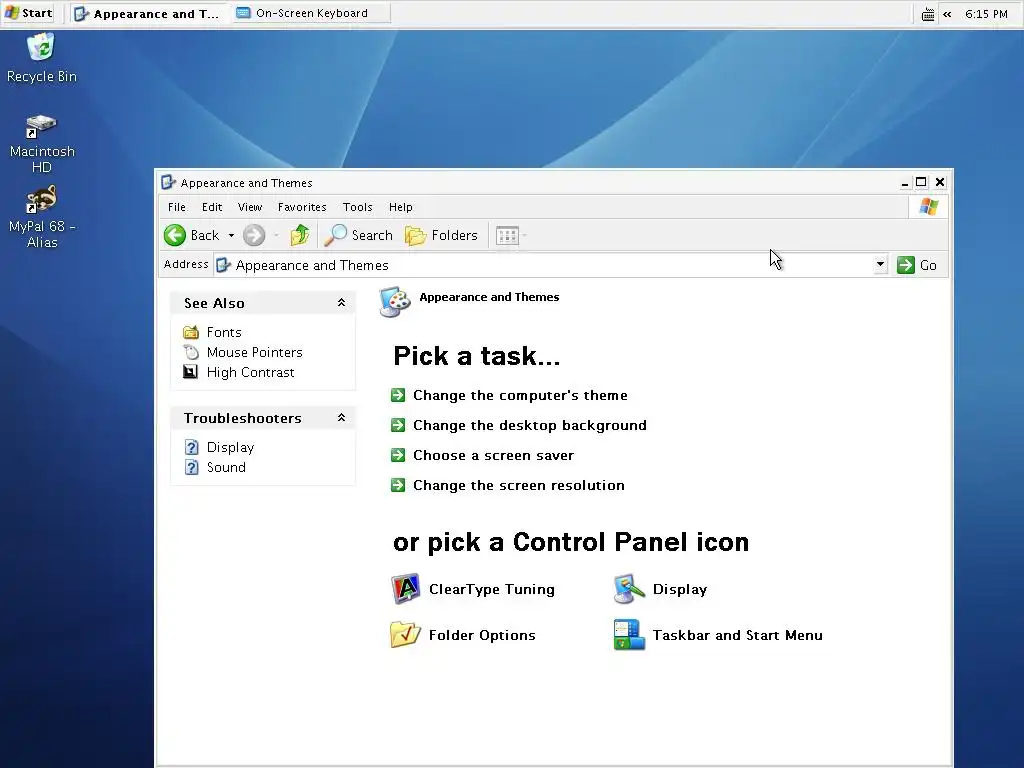Open the Tools menu
1024x768 pixels.
[357, 207]
